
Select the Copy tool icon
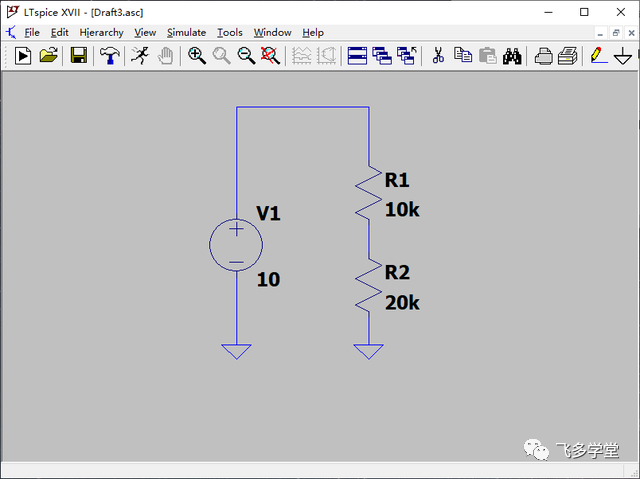pyautogui.click(x=463, y=55)
